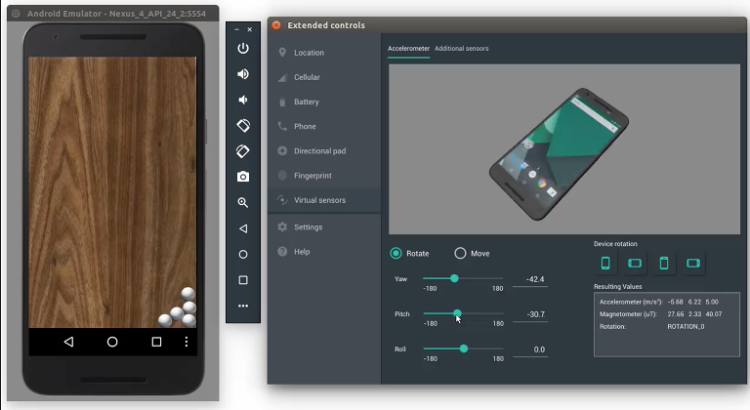
Task: Open Location in the sidebar
Action: tap(308, 52)
